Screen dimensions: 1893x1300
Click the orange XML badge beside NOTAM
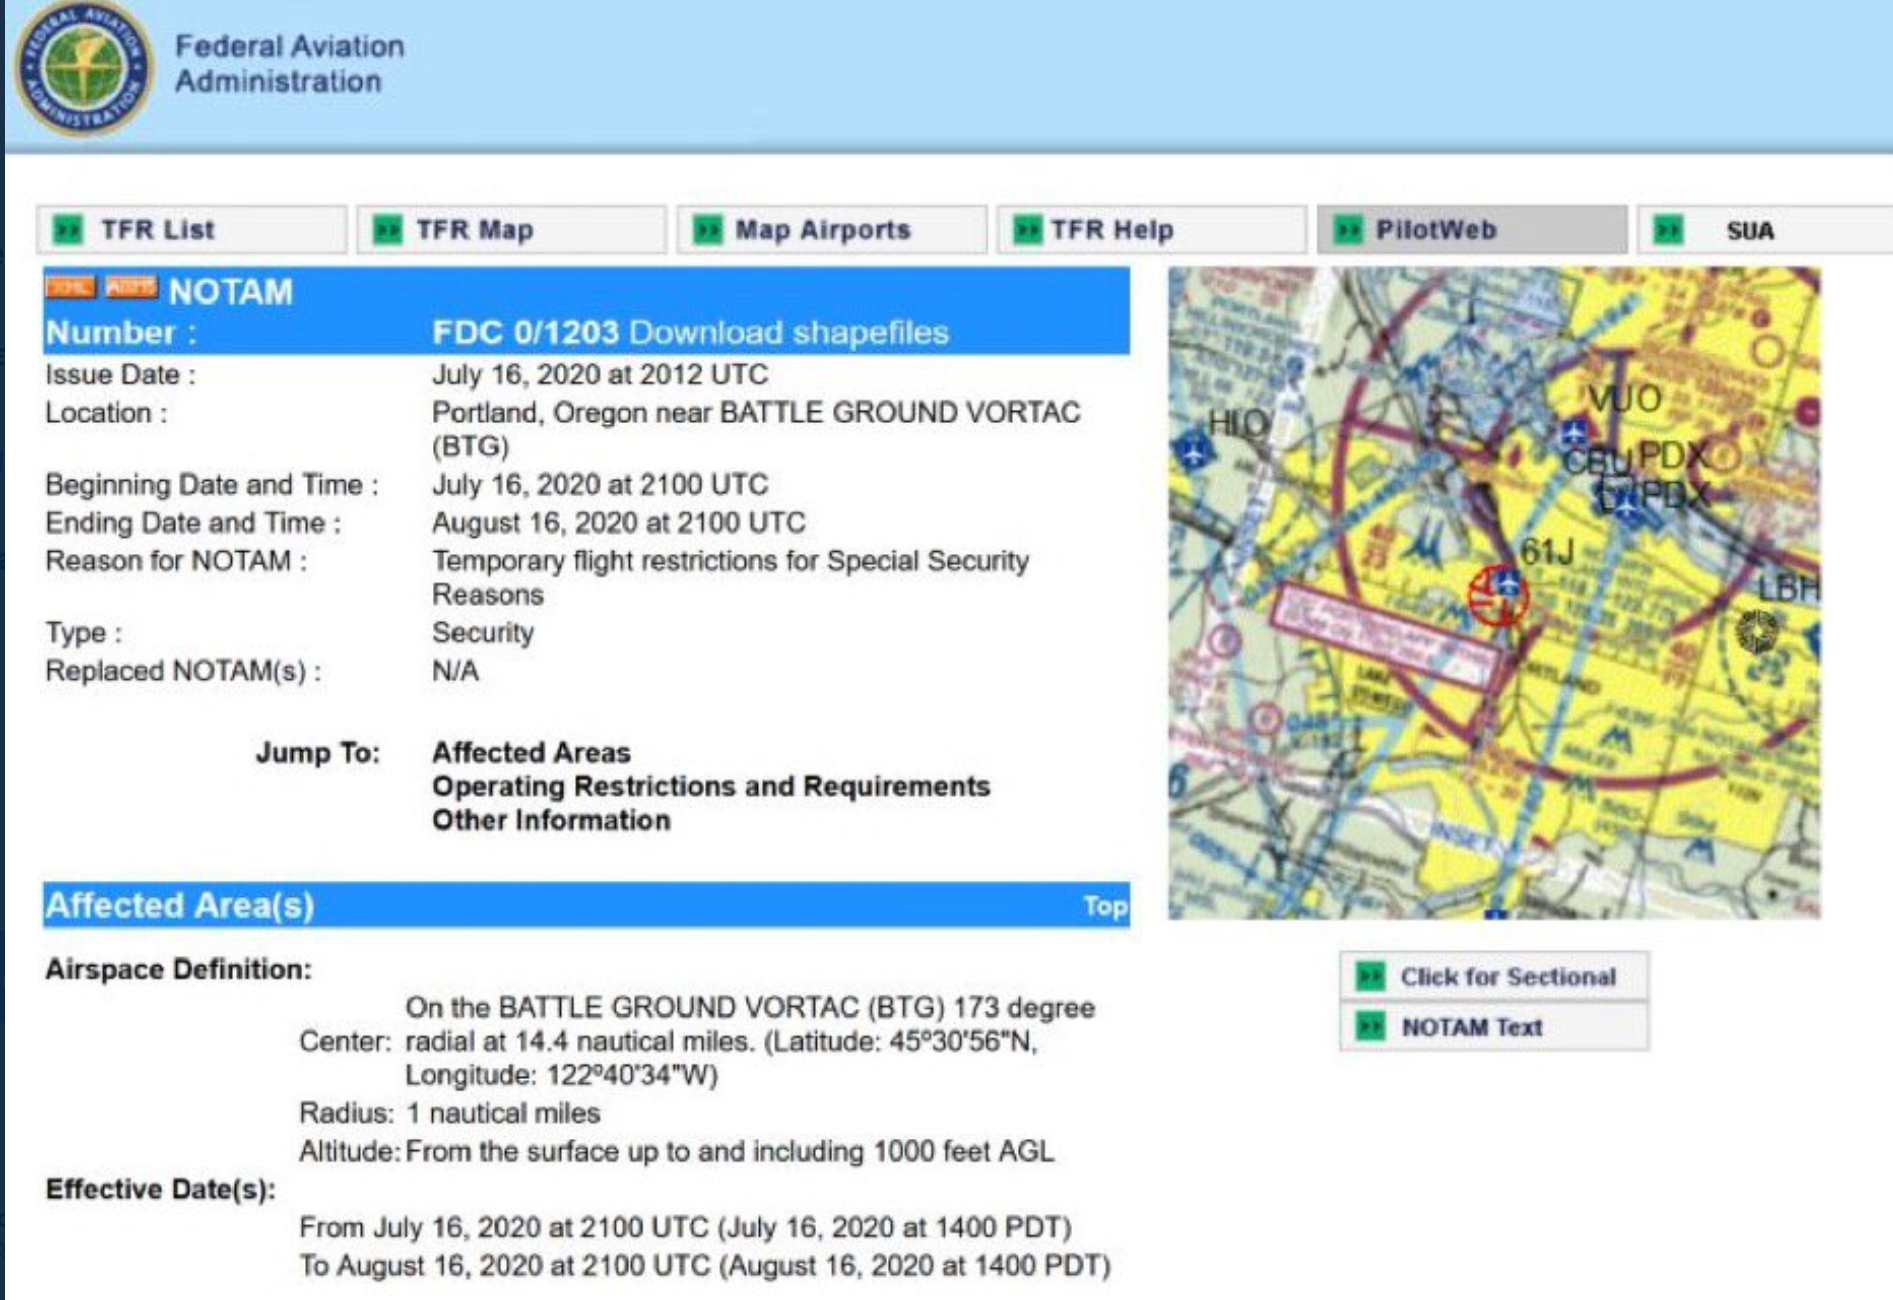point(70,288)
